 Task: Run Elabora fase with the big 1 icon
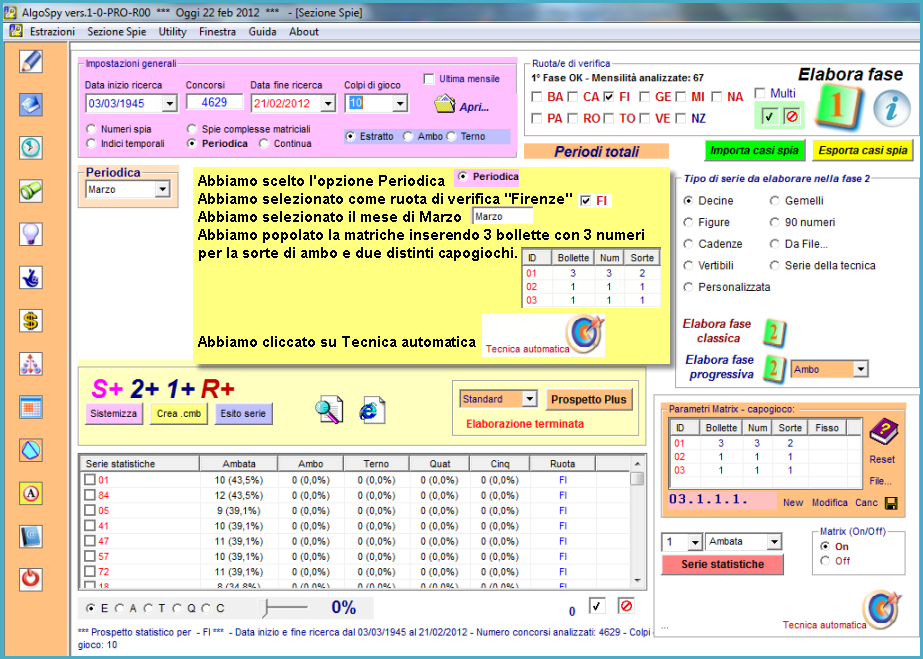(838, 106)
